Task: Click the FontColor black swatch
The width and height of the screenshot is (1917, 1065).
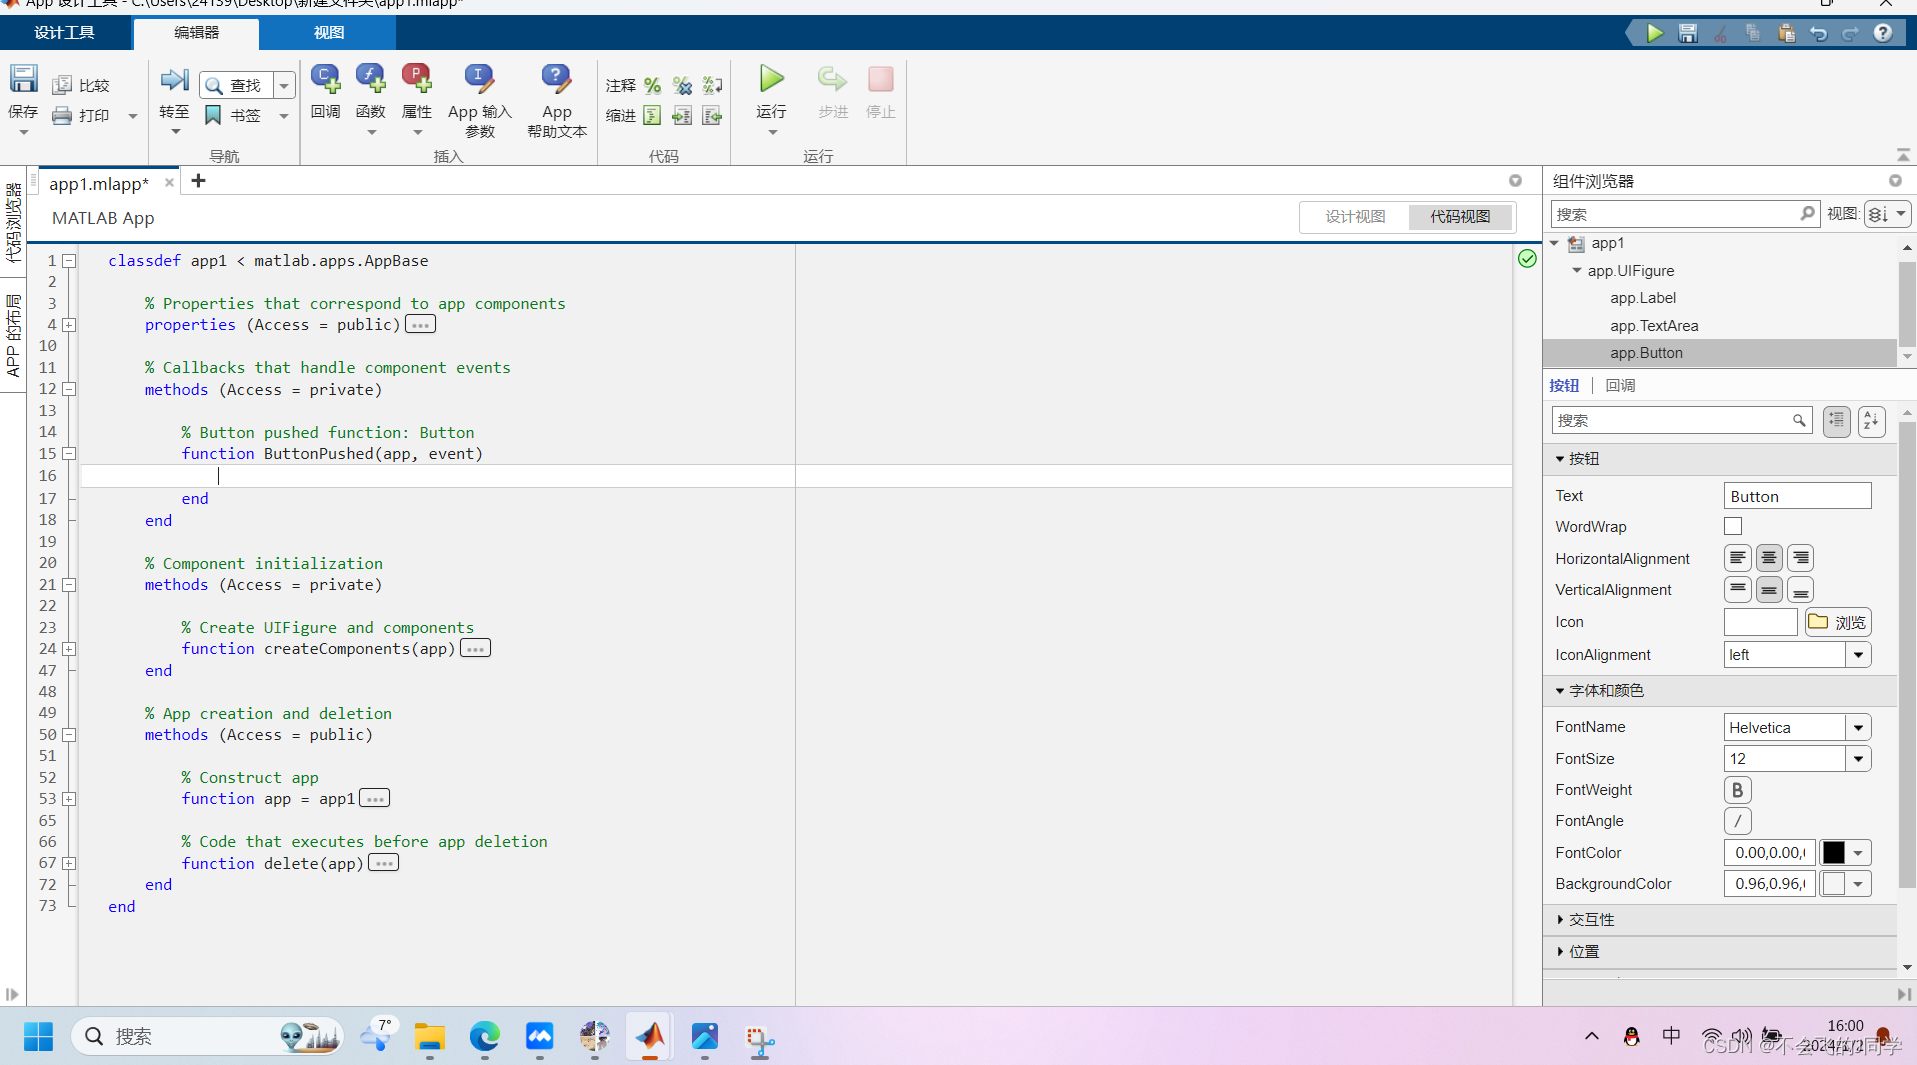Action: click(1834, 853)
